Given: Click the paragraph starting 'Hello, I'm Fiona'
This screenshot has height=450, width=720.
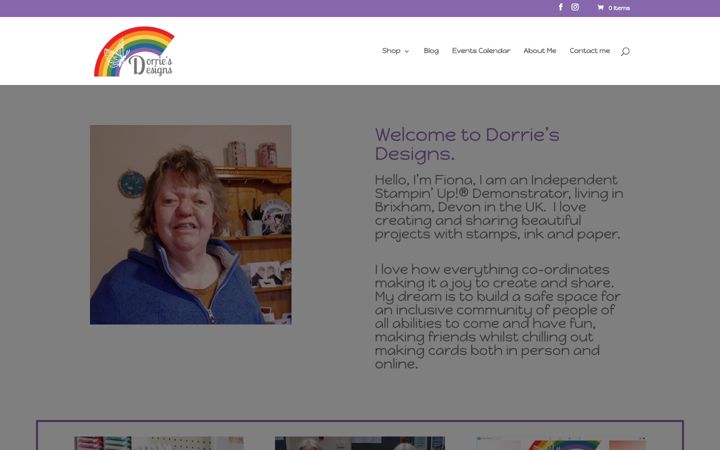Looking at the screenshot, I should pyautogui.click(x=499, y=207).
